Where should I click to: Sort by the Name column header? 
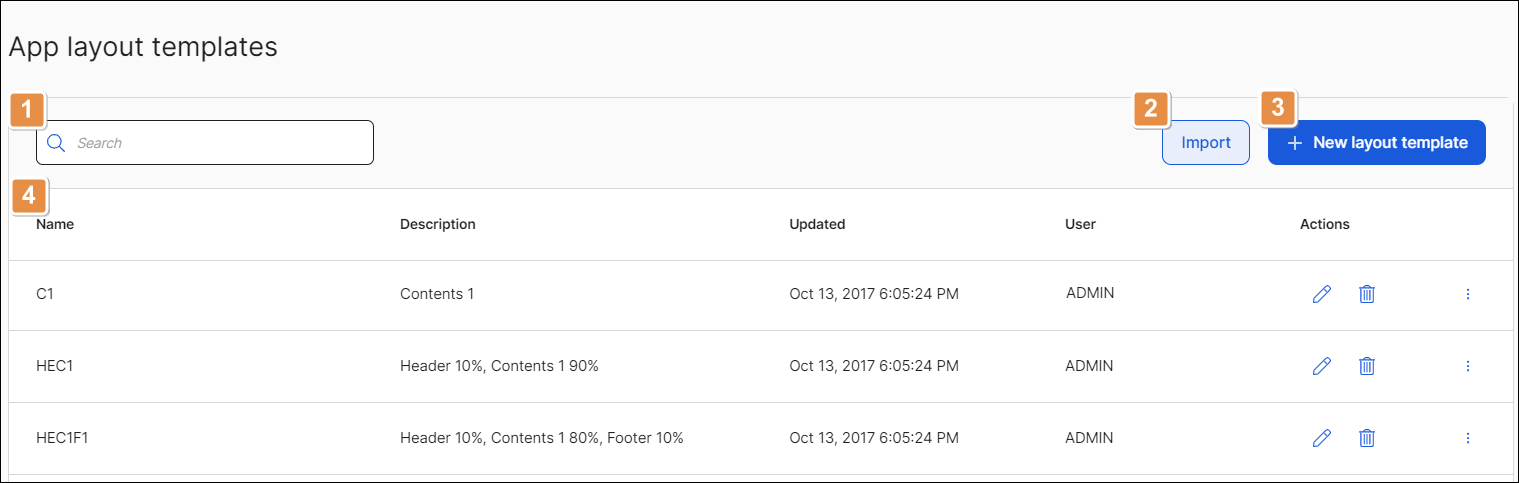55,224
